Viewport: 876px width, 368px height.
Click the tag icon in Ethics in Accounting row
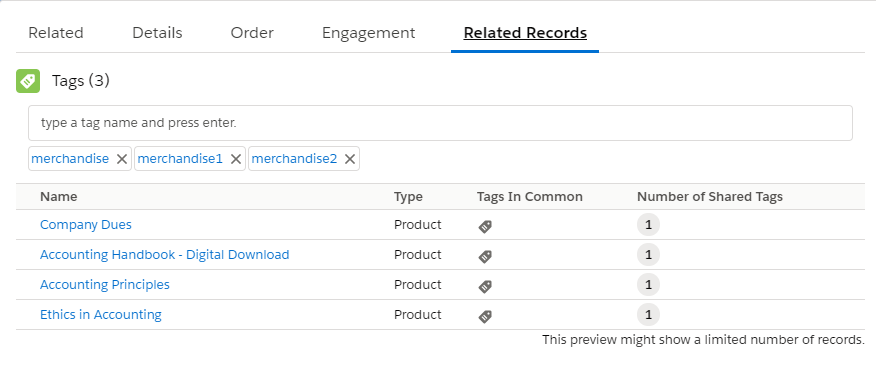pyautogui.click(x=485, y=316)
